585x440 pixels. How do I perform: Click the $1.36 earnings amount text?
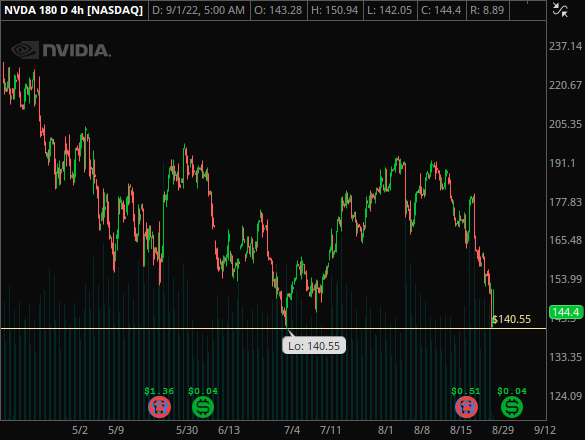point(159,391)
